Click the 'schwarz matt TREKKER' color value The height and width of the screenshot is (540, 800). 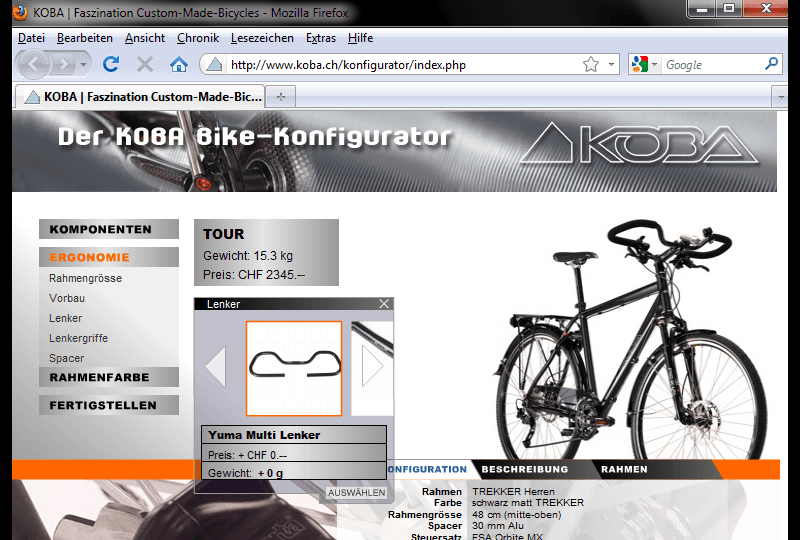[528, 503]
